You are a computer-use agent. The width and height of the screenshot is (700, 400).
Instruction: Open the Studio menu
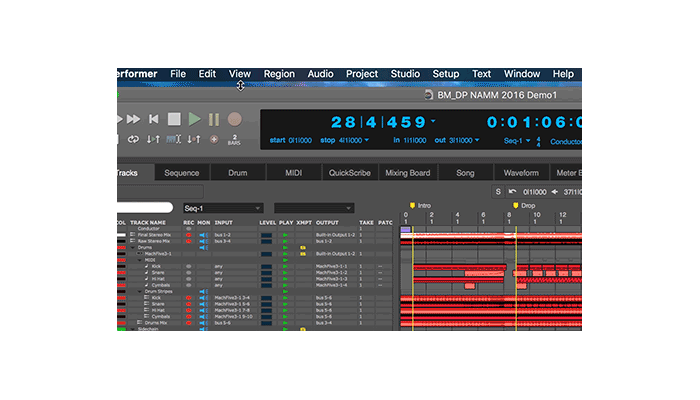point(405,74)
